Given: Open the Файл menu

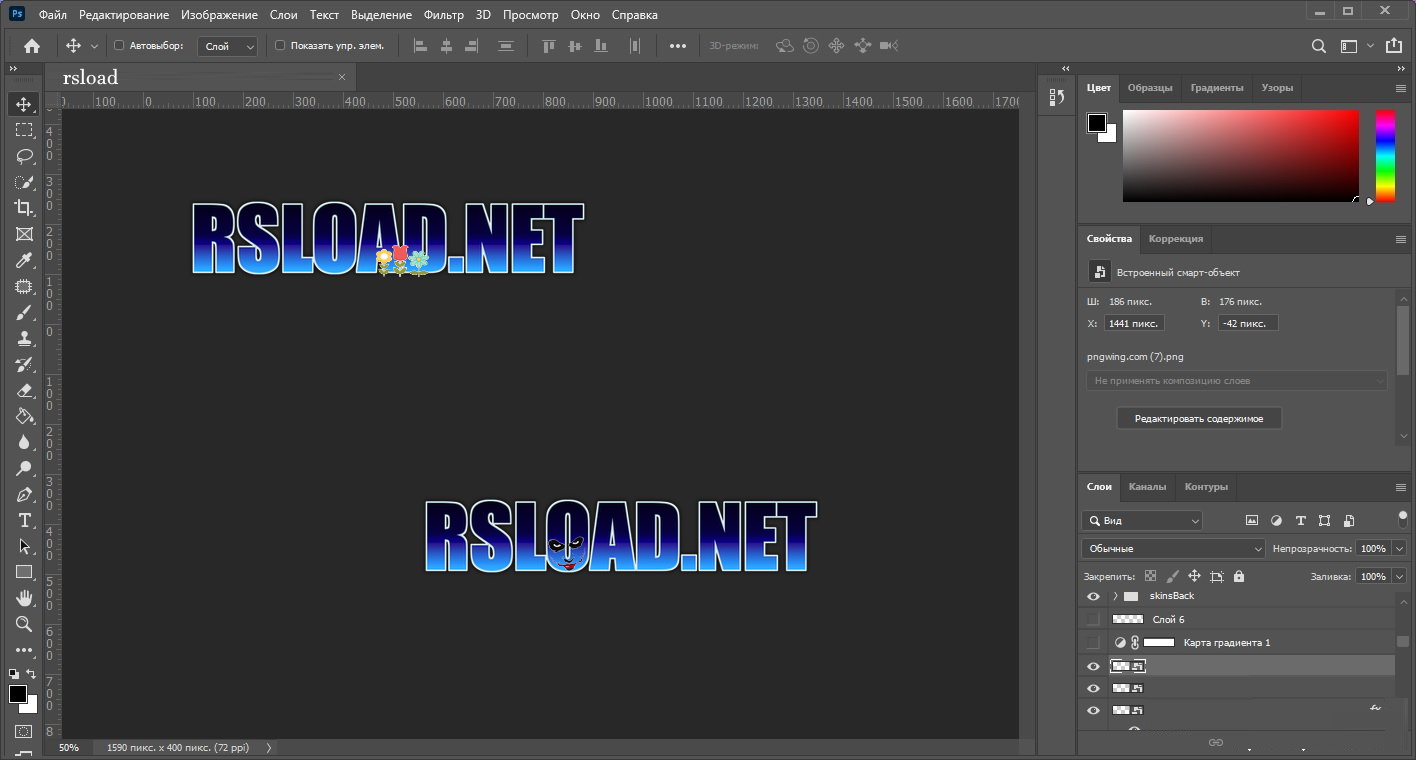Looking at the screenshot, I should coord(53,15).
